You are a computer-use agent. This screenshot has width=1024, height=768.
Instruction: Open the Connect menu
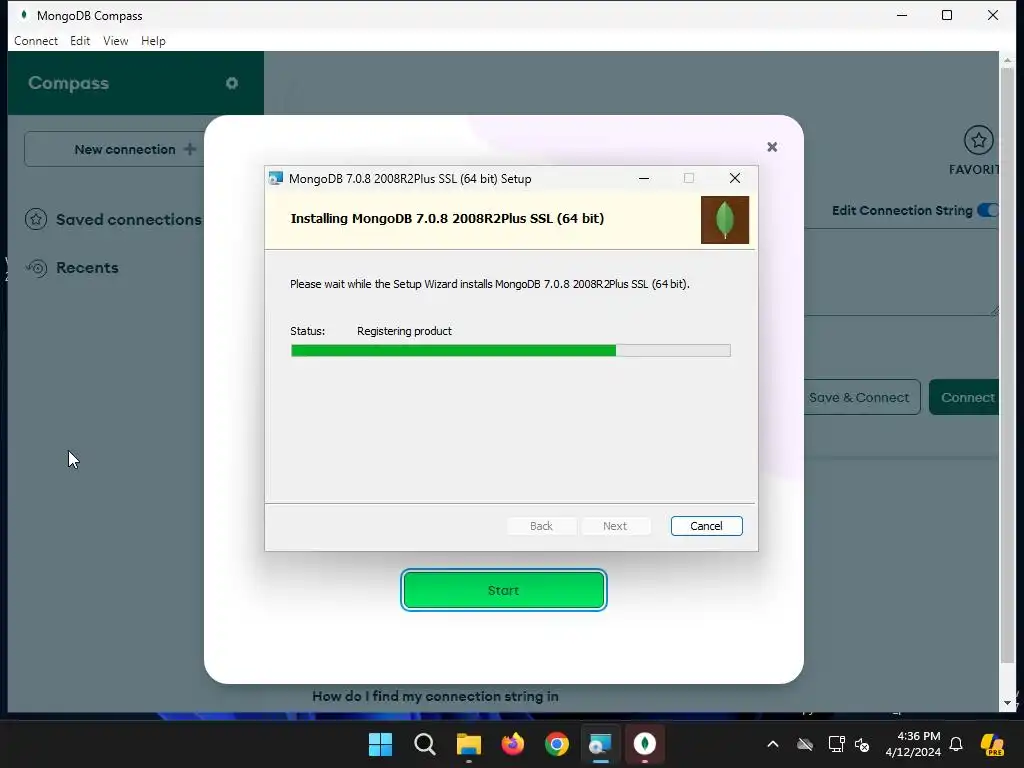36,40
